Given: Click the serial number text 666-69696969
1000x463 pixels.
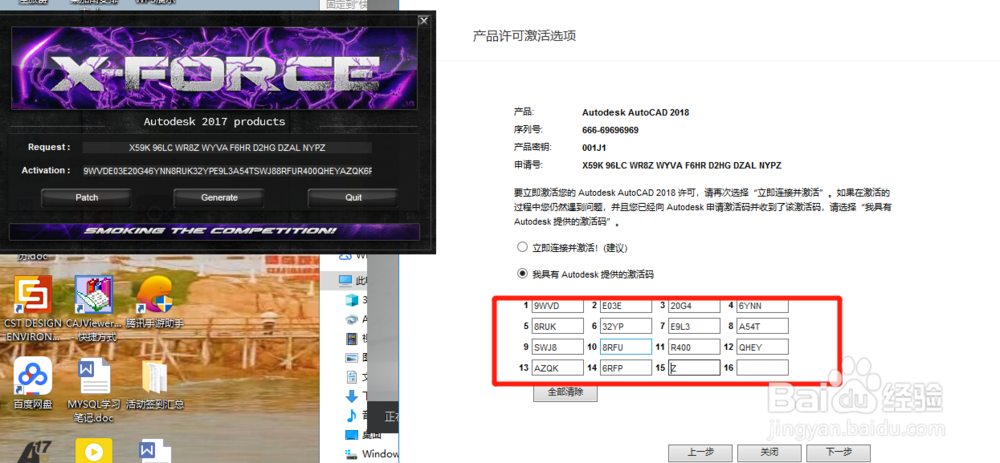Looking at the screenshot, I should pos(610,130).
